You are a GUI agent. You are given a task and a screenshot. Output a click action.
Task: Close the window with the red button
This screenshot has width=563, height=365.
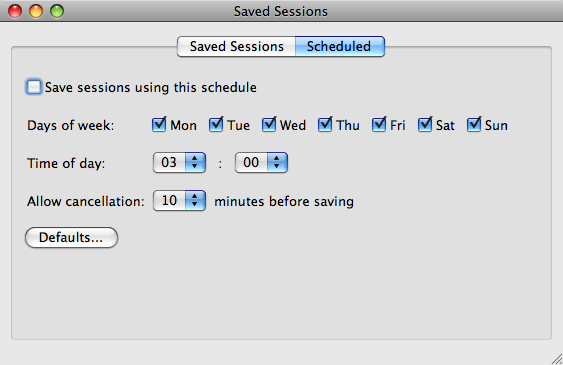(15, 11)
